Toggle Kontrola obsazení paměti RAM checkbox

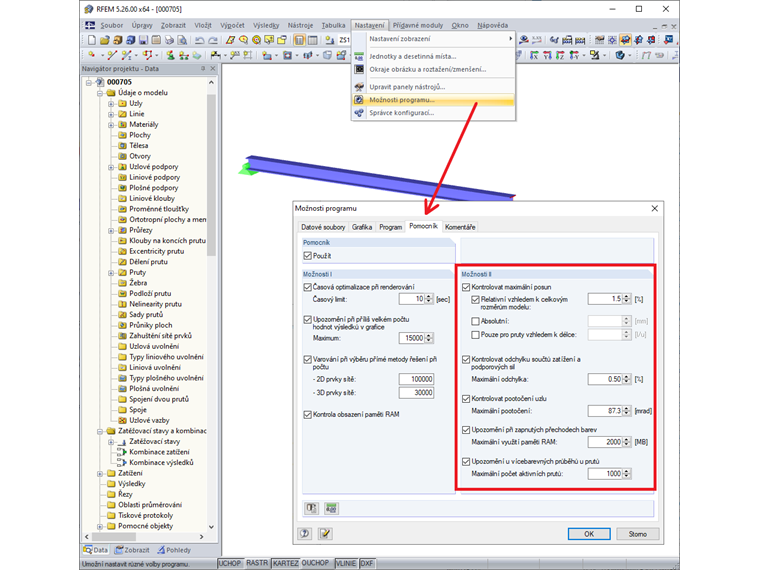click(x=307, y=414)
